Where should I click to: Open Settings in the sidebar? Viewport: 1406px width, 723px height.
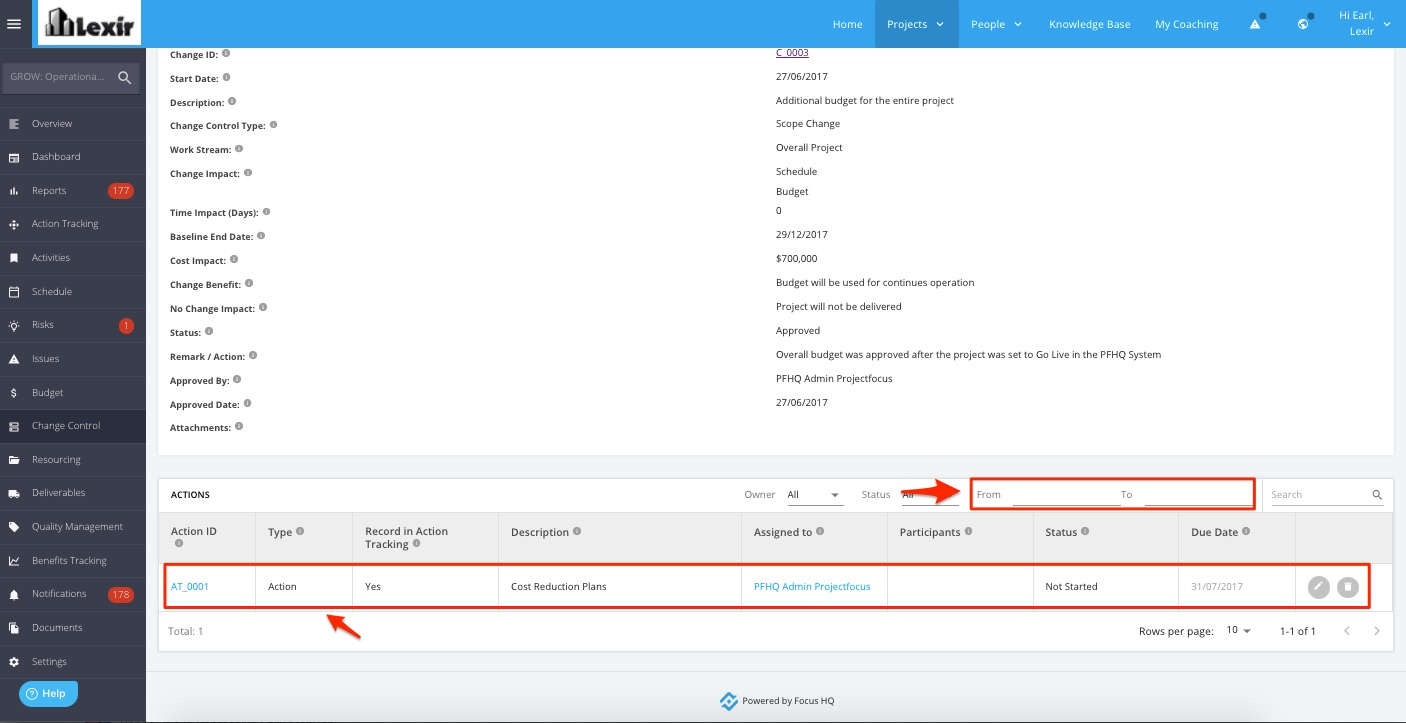[73, 662]
